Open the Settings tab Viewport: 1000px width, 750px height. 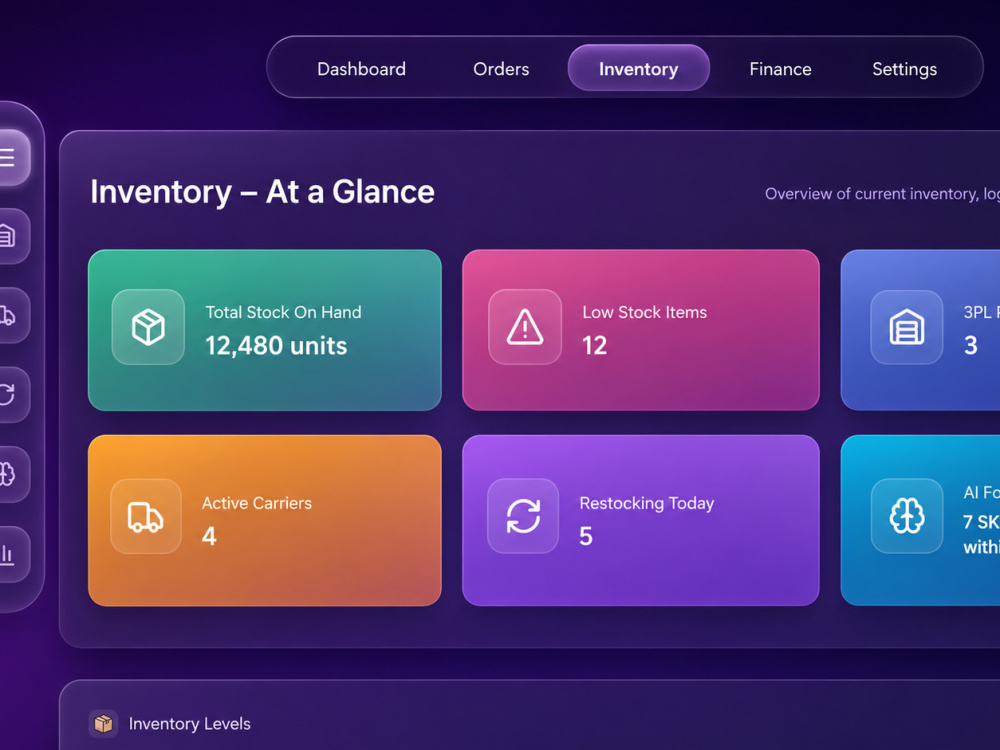[x=904, y=69]
